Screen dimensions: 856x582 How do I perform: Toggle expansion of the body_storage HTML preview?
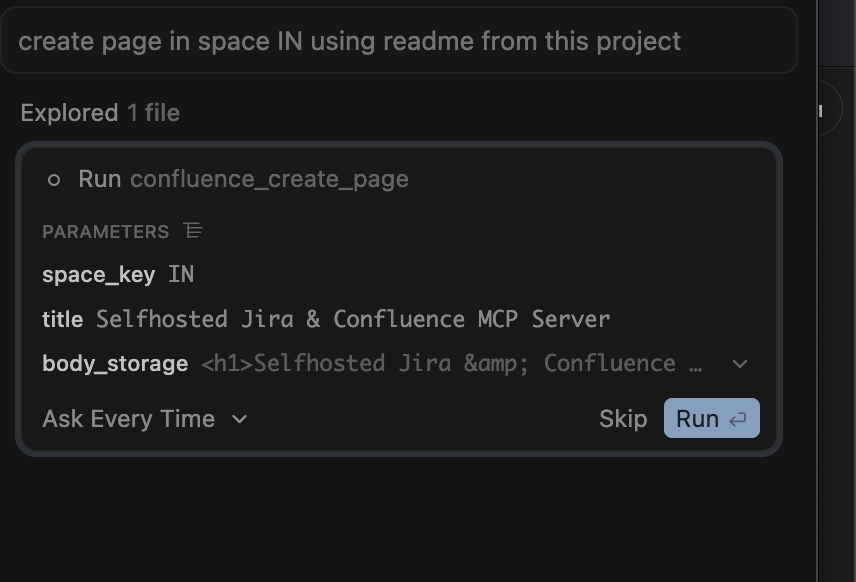point(739,364)
